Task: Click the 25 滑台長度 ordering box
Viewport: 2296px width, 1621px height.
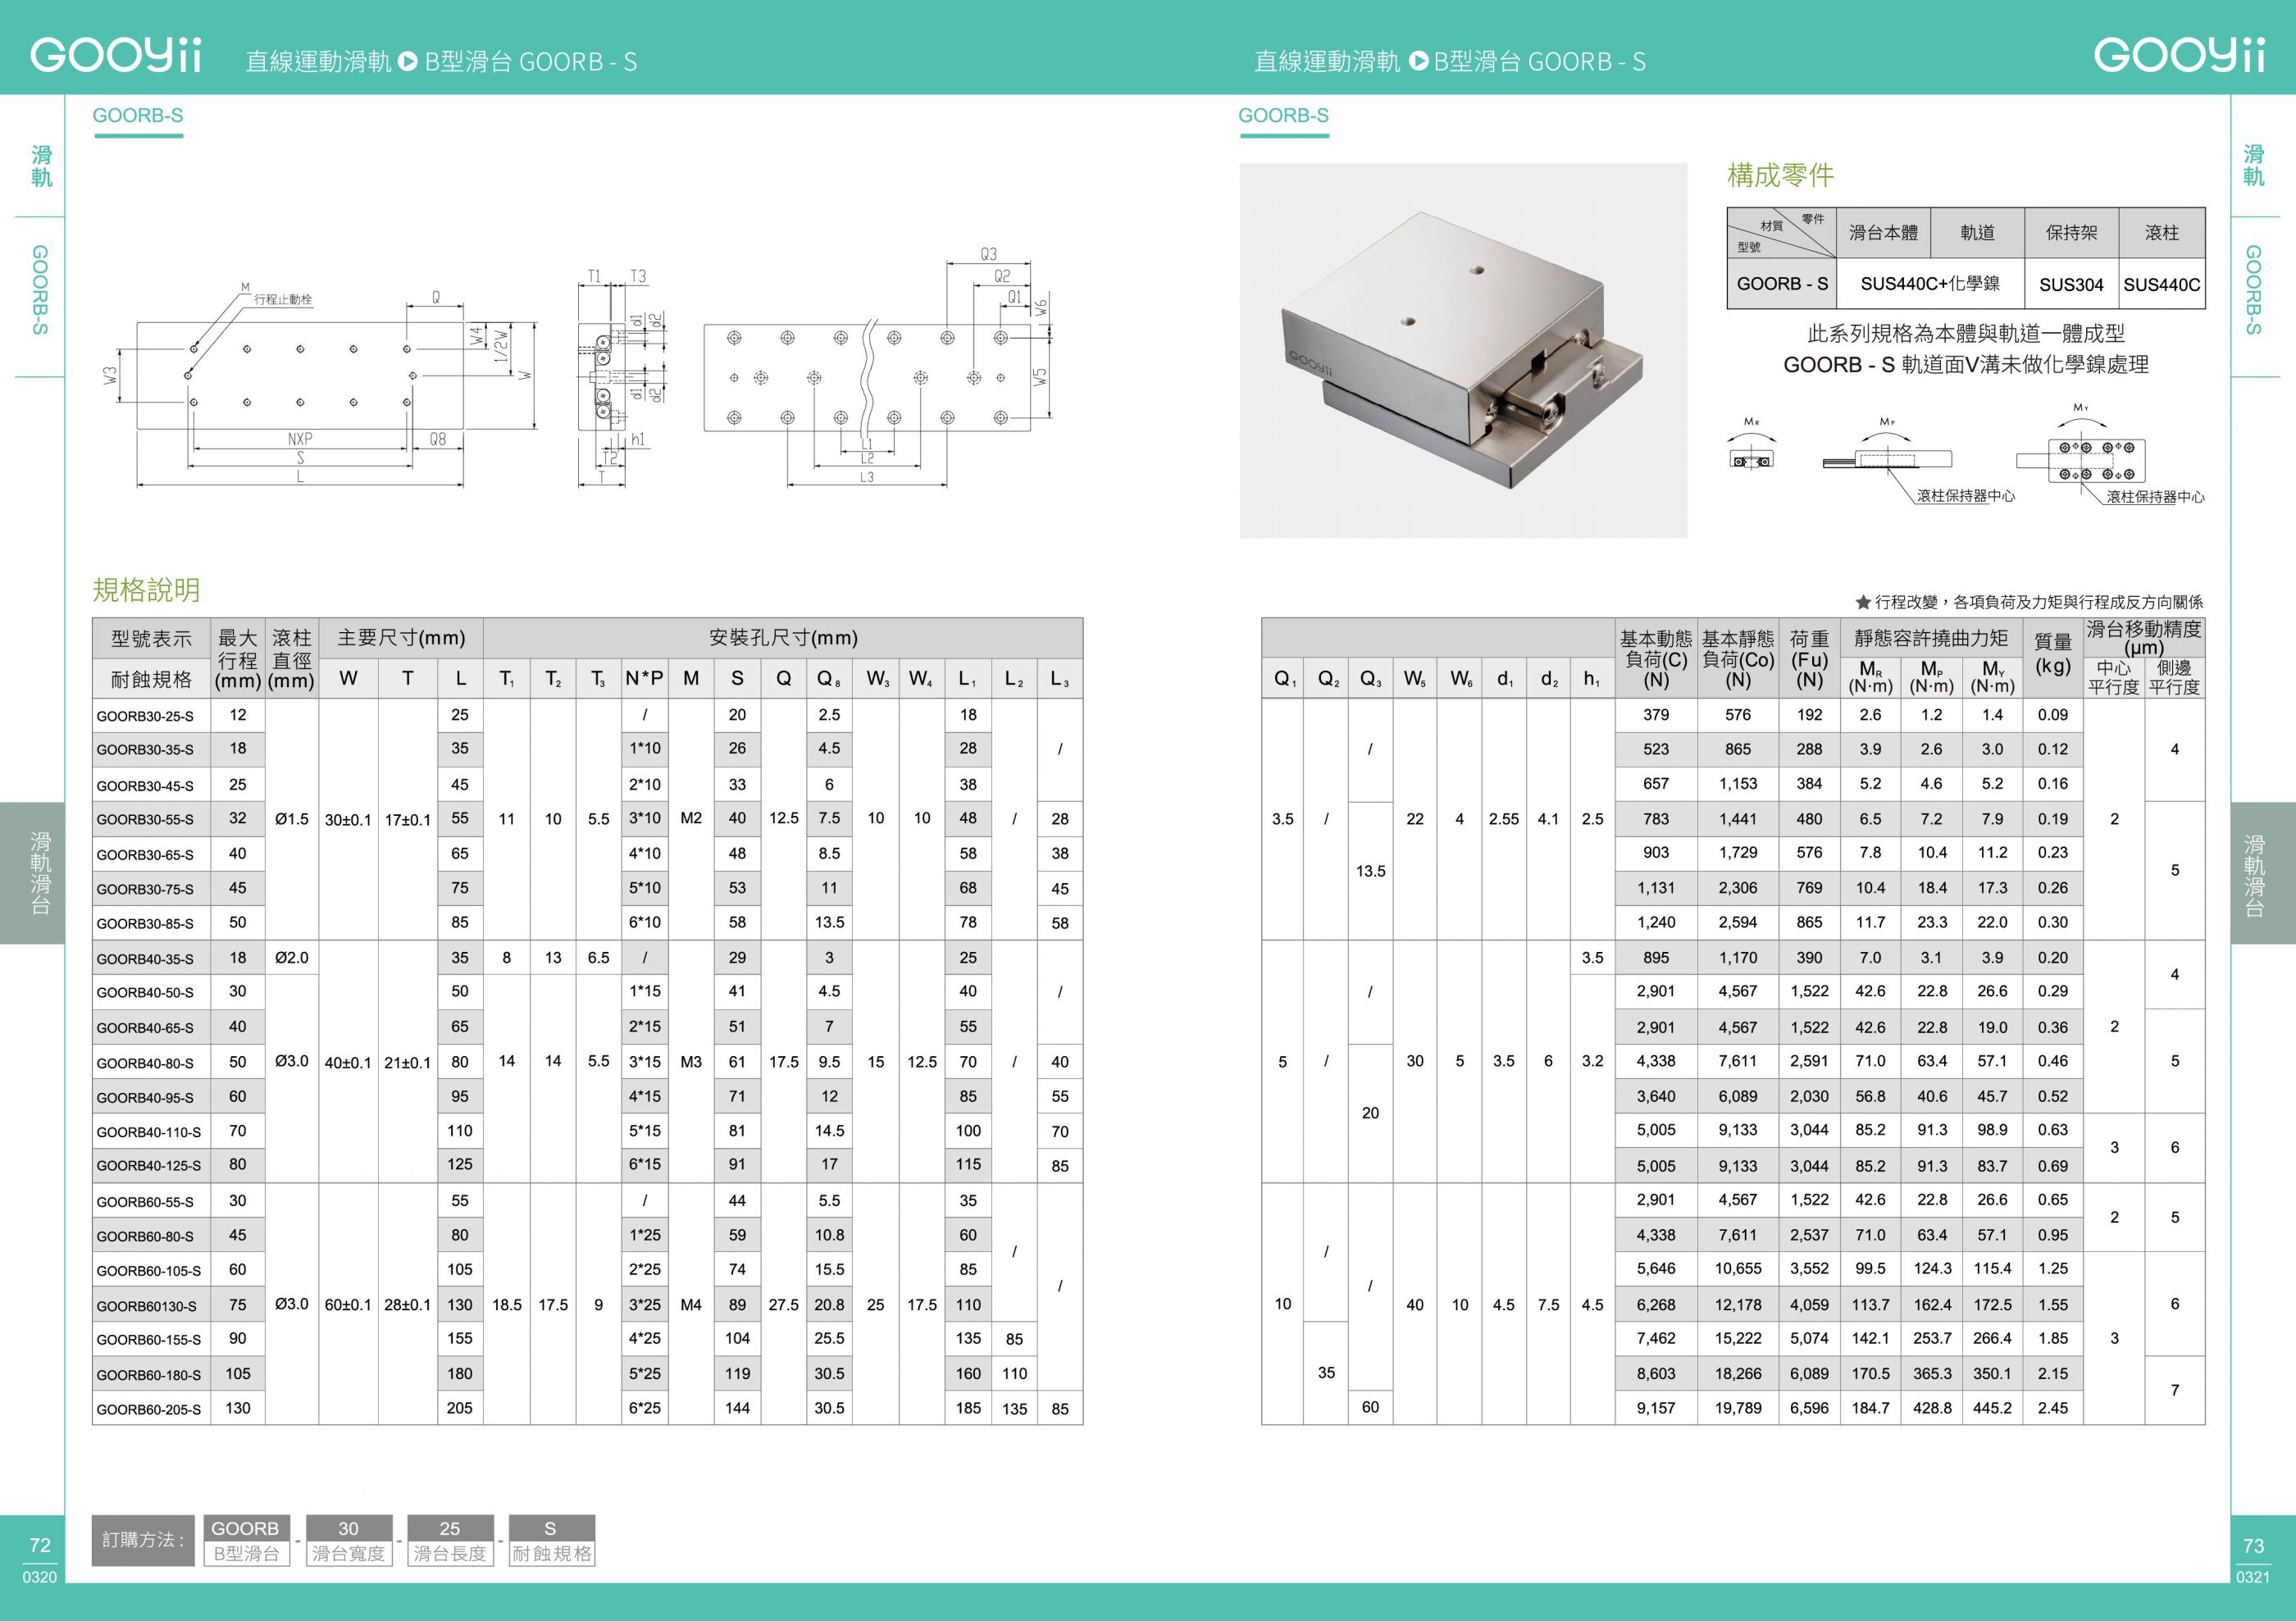Action: (450, 1540)
